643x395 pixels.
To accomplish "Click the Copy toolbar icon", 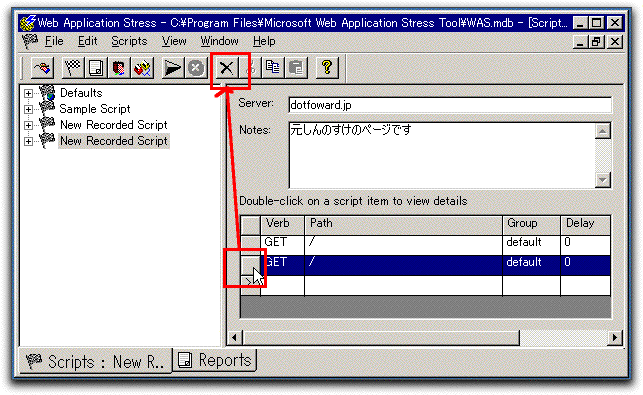I will pos(272,68).
